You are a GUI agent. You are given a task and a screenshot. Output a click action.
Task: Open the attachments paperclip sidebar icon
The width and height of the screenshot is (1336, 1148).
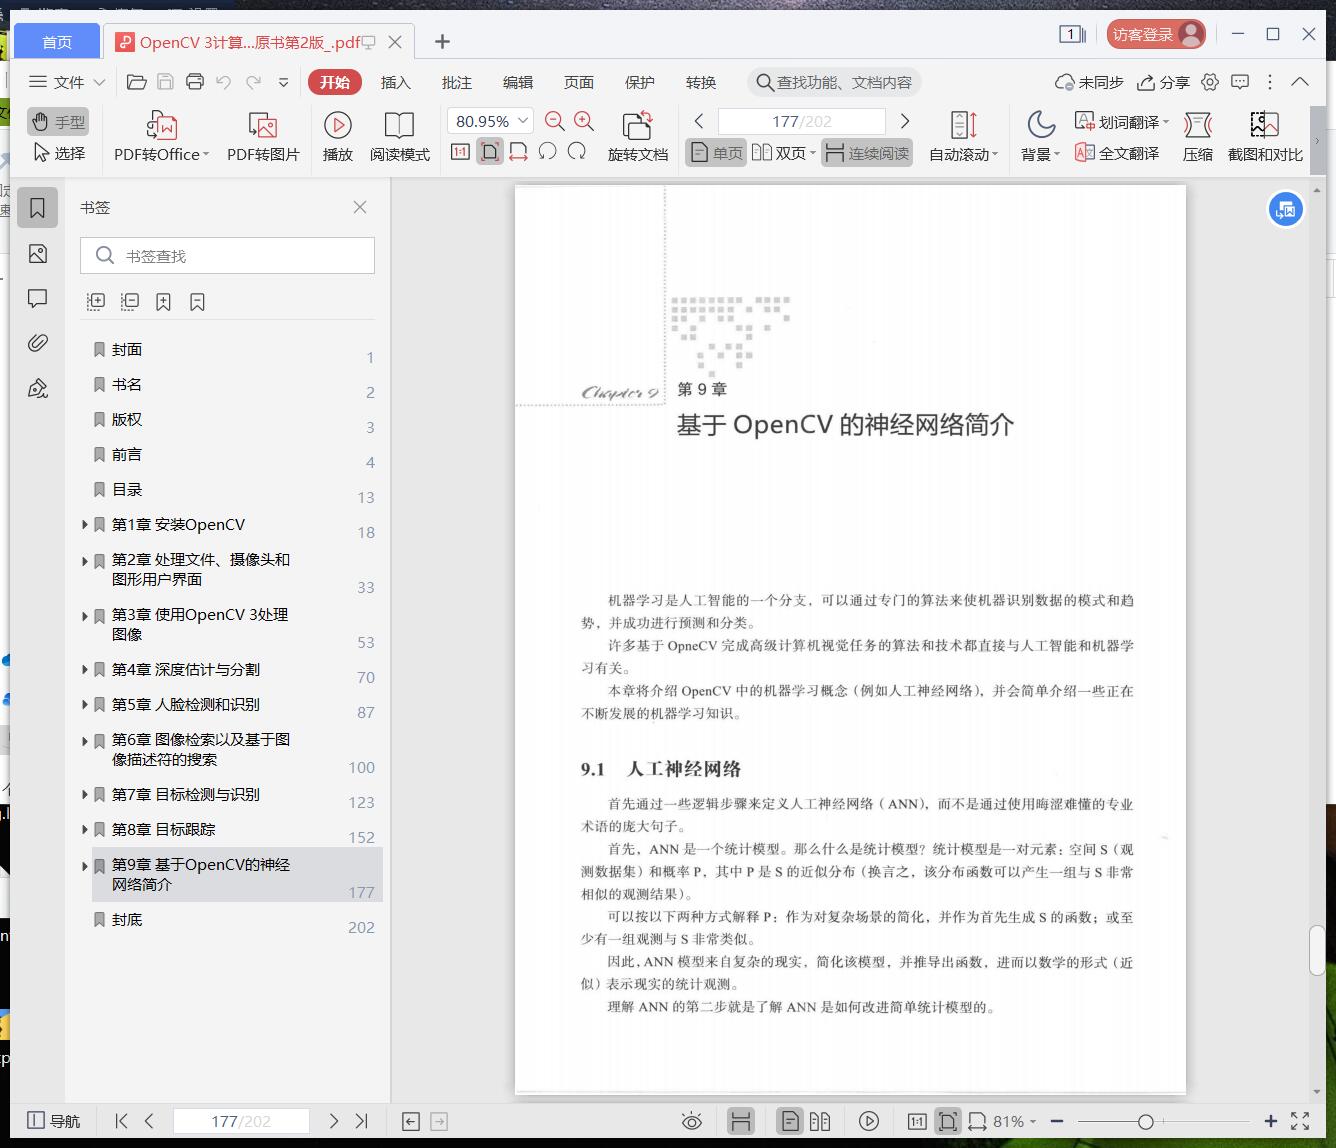[x=38, y=343]
